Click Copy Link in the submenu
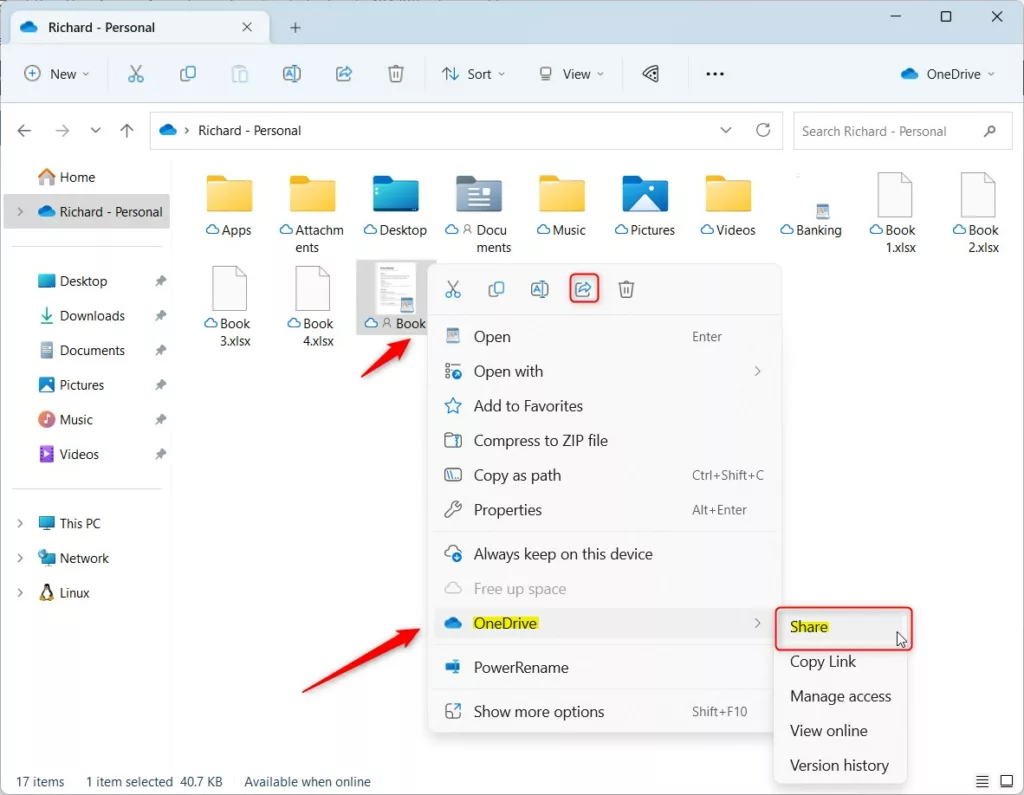Image resolution: width=1024 pixels, height=795 pixels. [x=840, y=662]
